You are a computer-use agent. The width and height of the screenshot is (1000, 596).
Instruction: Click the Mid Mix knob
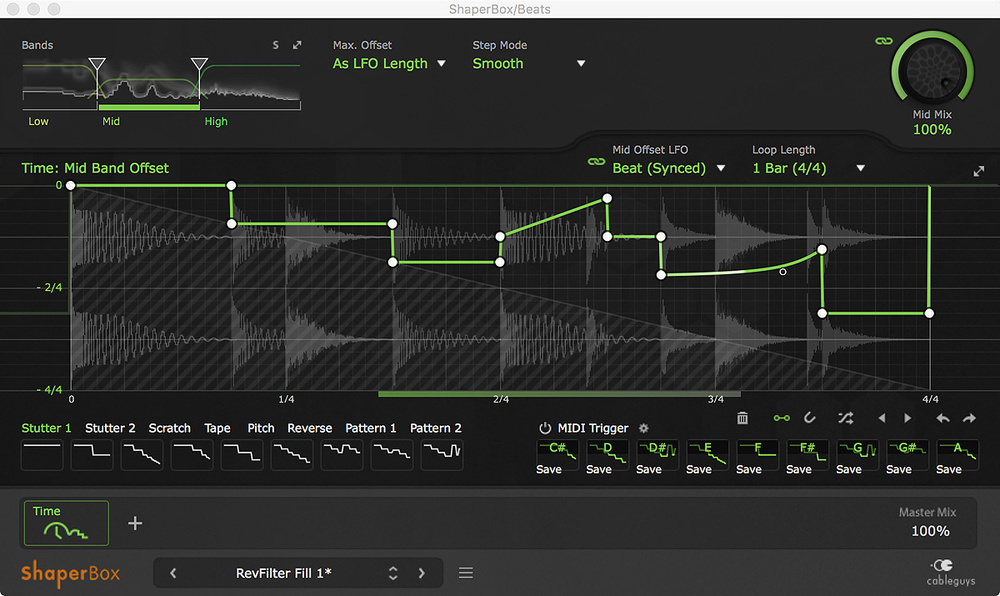[932, 69]
